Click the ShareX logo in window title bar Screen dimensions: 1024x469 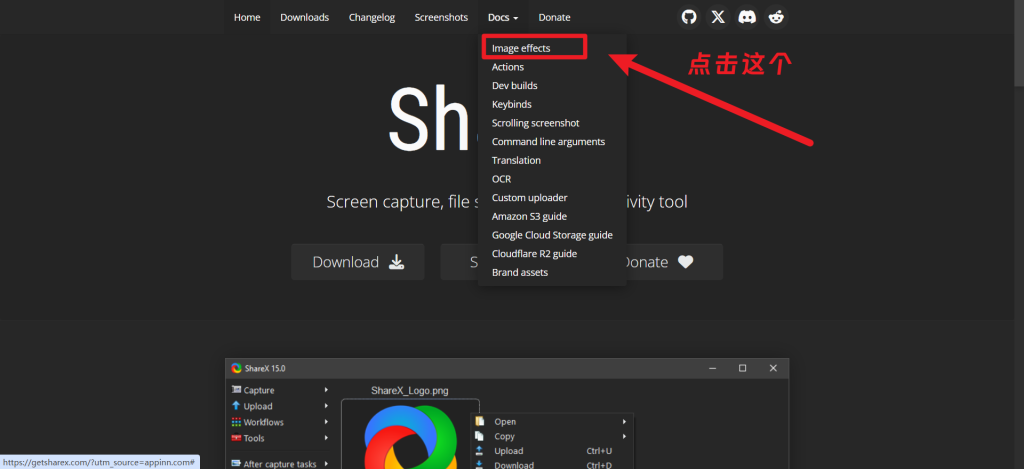236,368
